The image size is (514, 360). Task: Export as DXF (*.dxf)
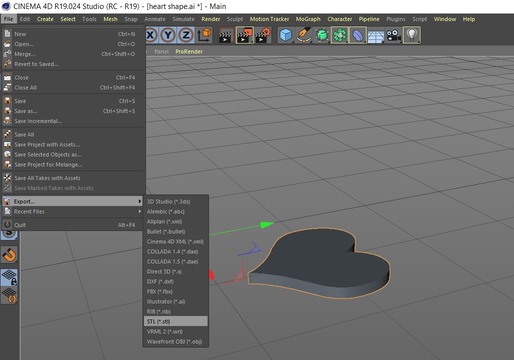[176, 281]
